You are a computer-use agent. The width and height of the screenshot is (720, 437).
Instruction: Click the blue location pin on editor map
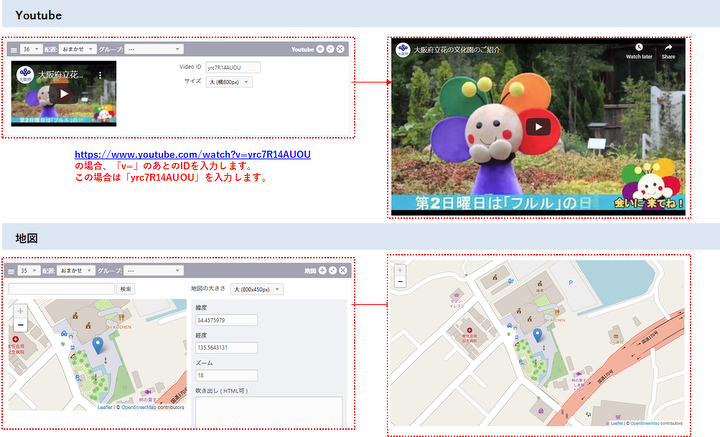pos(97,344)
